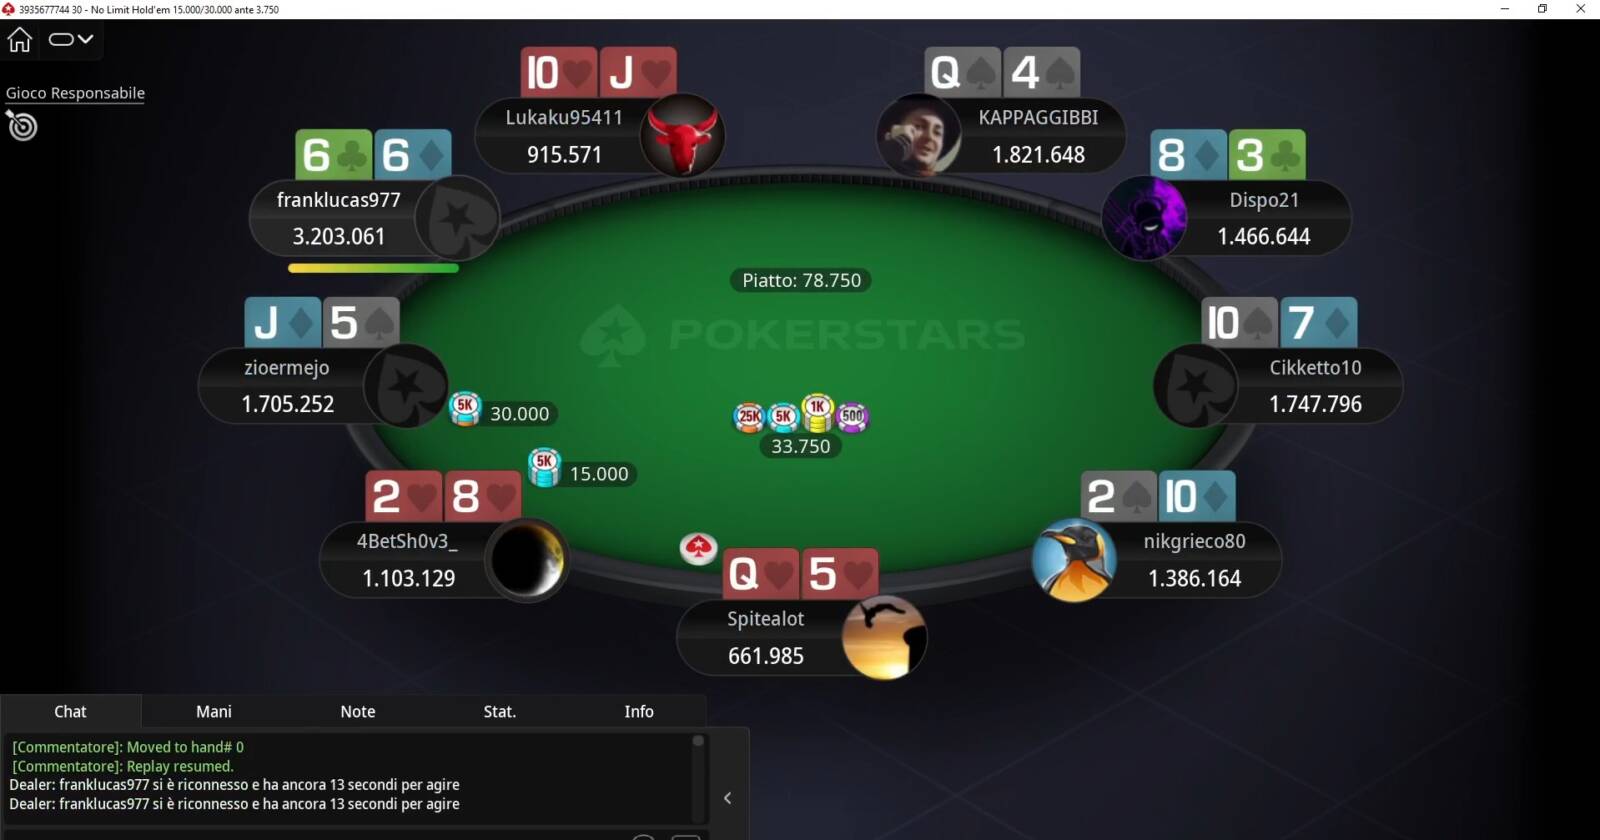Open the Info tab
Screen dimensions: 1600x840
click(x=639, y=711)
